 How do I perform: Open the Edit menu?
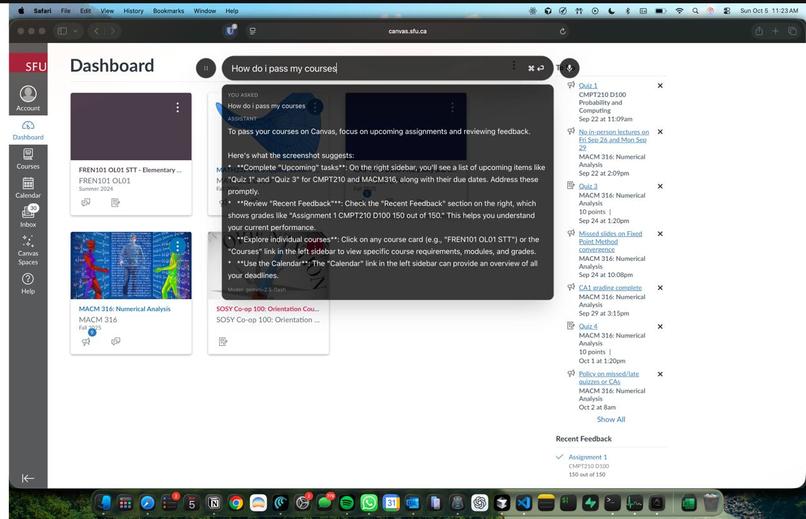85,11
